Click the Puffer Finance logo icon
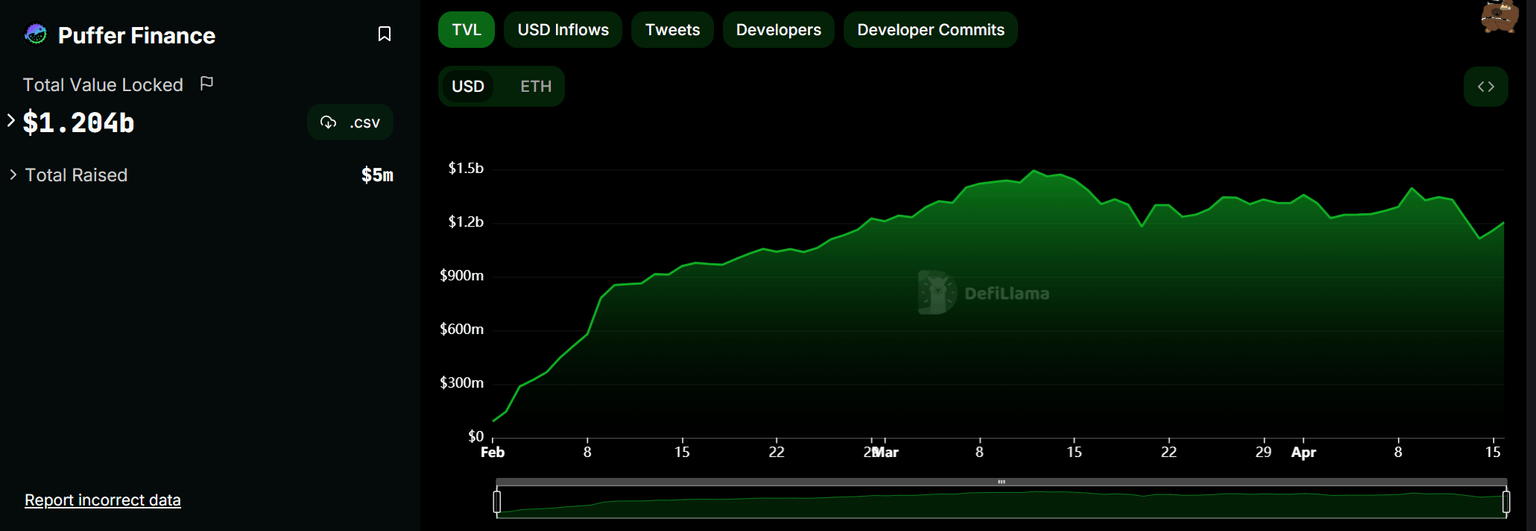The image size is (1536, 531). 35,35
